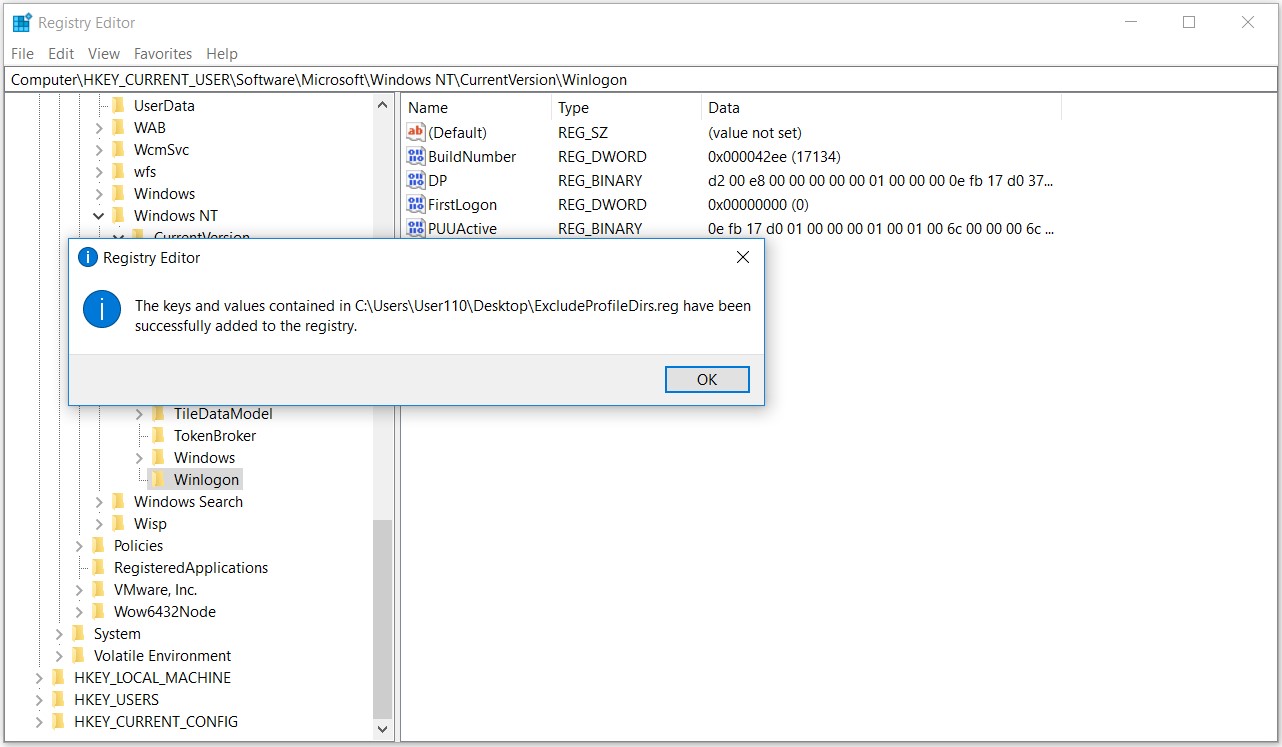The height and width of the screenshot is (747, 1282).
Task: Click the HKEY_LOCAL_MACHINE folder icon
Action: [x=59, y=677]
